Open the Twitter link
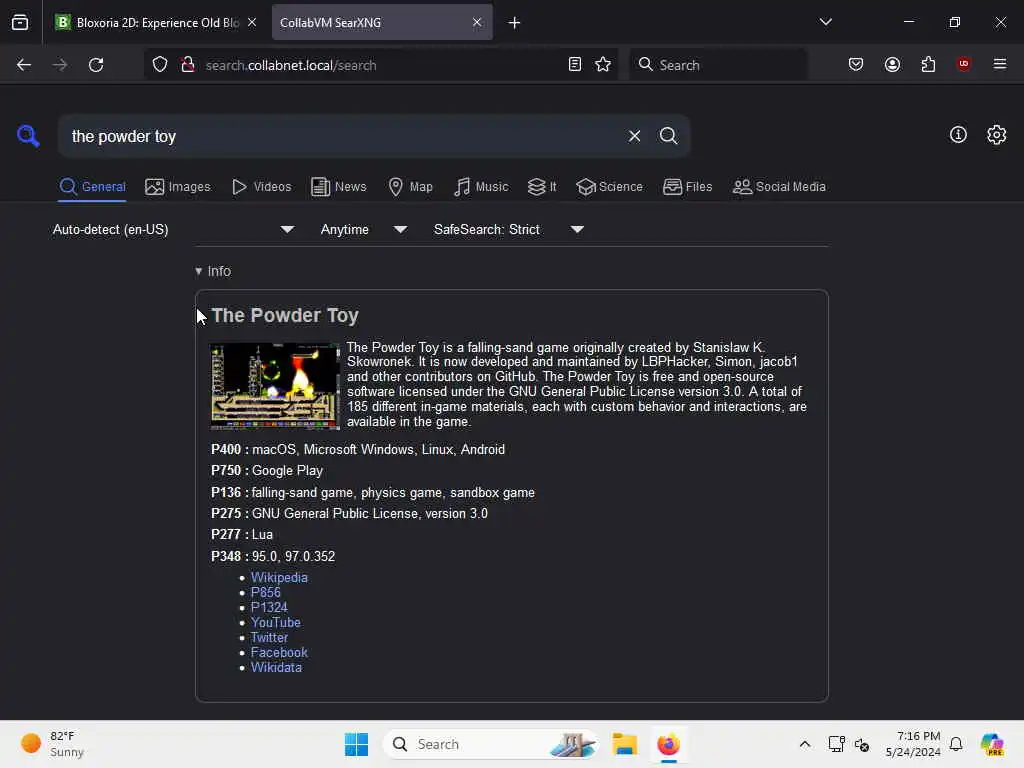The width and height of the screenshot is (1024, 768). pyautogui.click(x=269, y=637)
